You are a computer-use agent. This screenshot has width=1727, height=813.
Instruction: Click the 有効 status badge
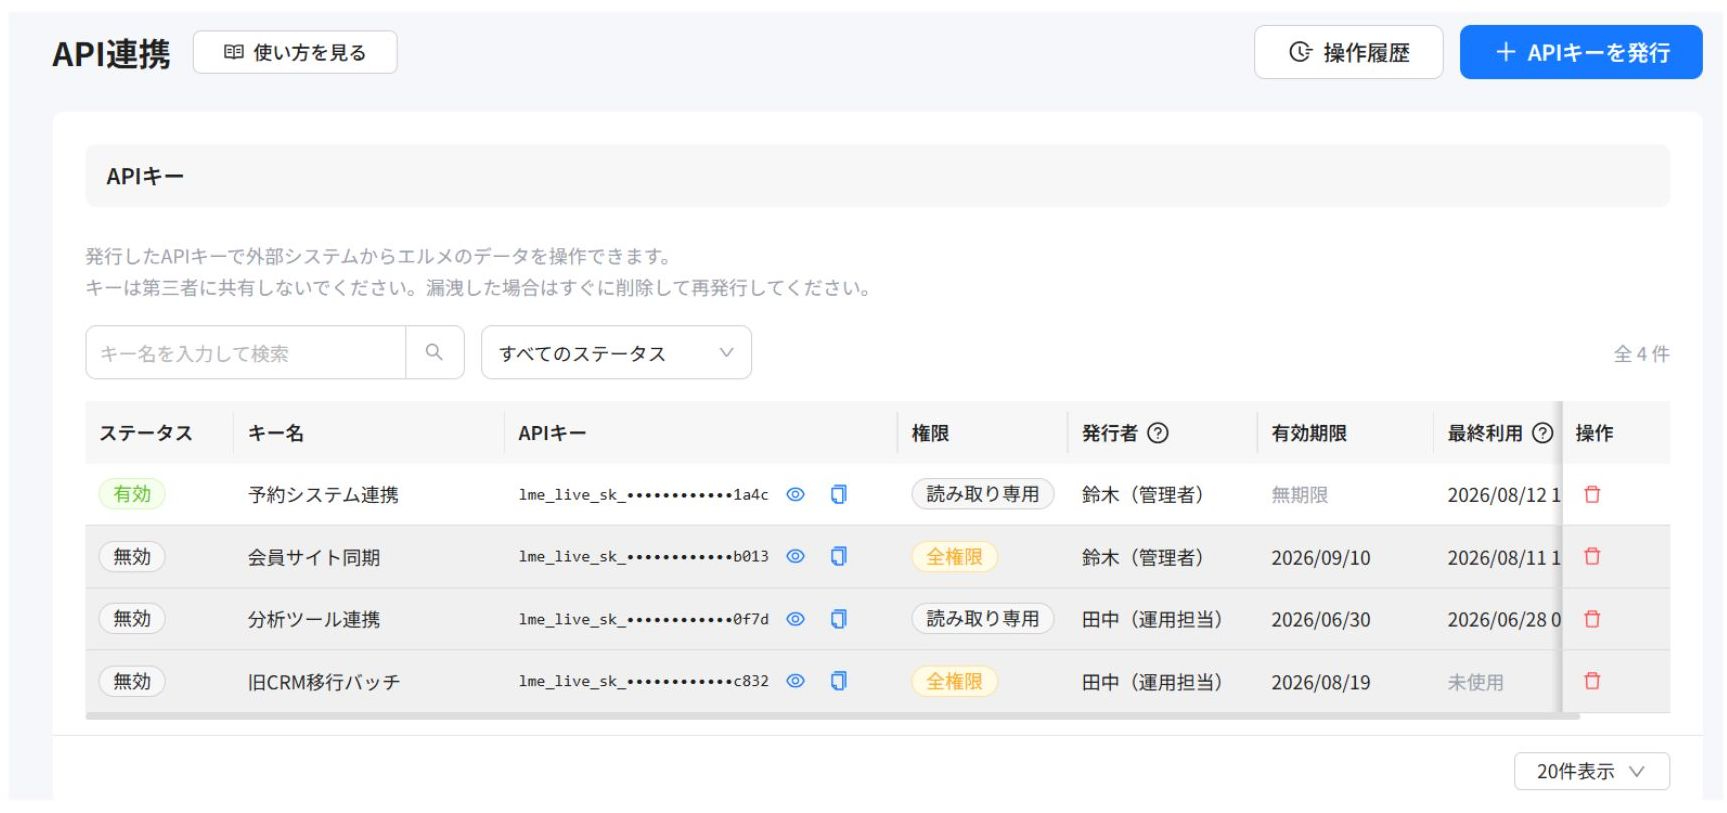pos(132,494)
